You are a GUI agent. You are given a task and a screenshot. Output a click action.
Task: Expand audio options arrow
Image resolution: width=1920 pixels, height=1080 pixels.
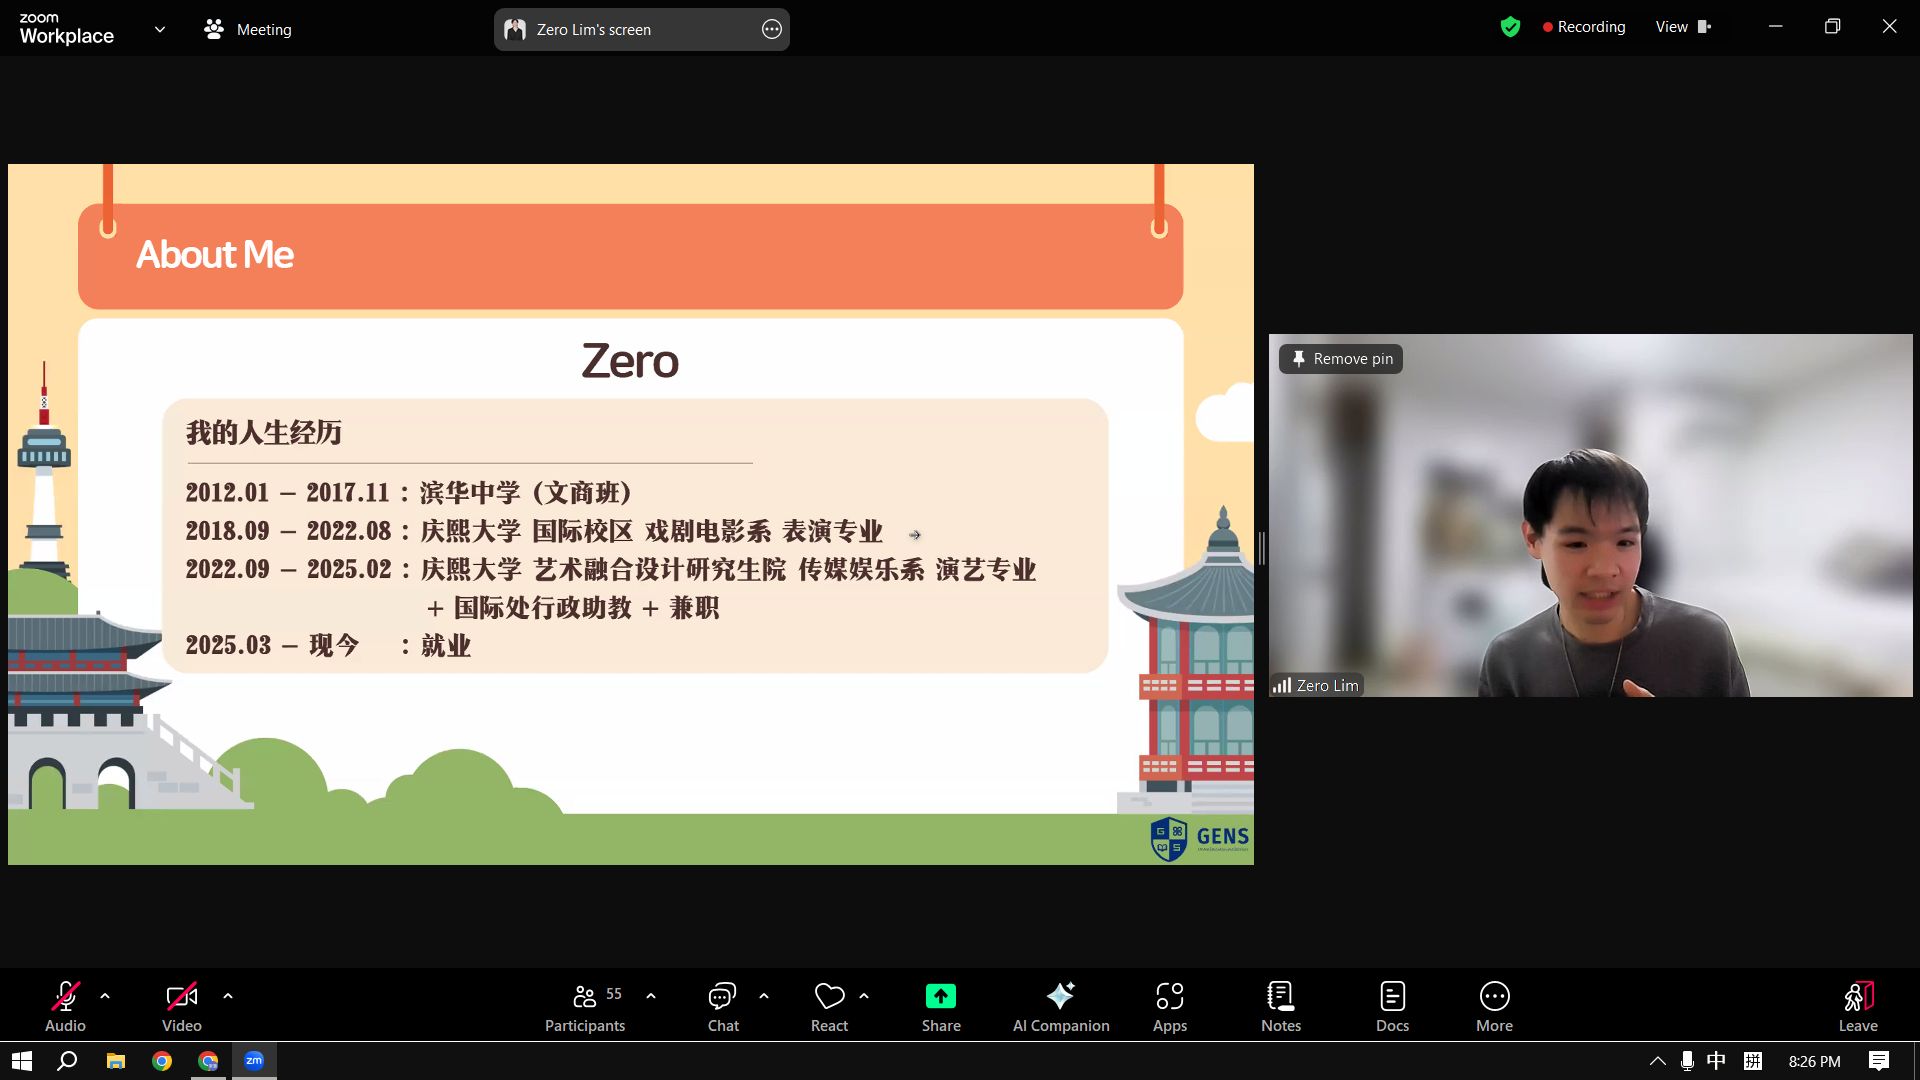click(105, 996)
